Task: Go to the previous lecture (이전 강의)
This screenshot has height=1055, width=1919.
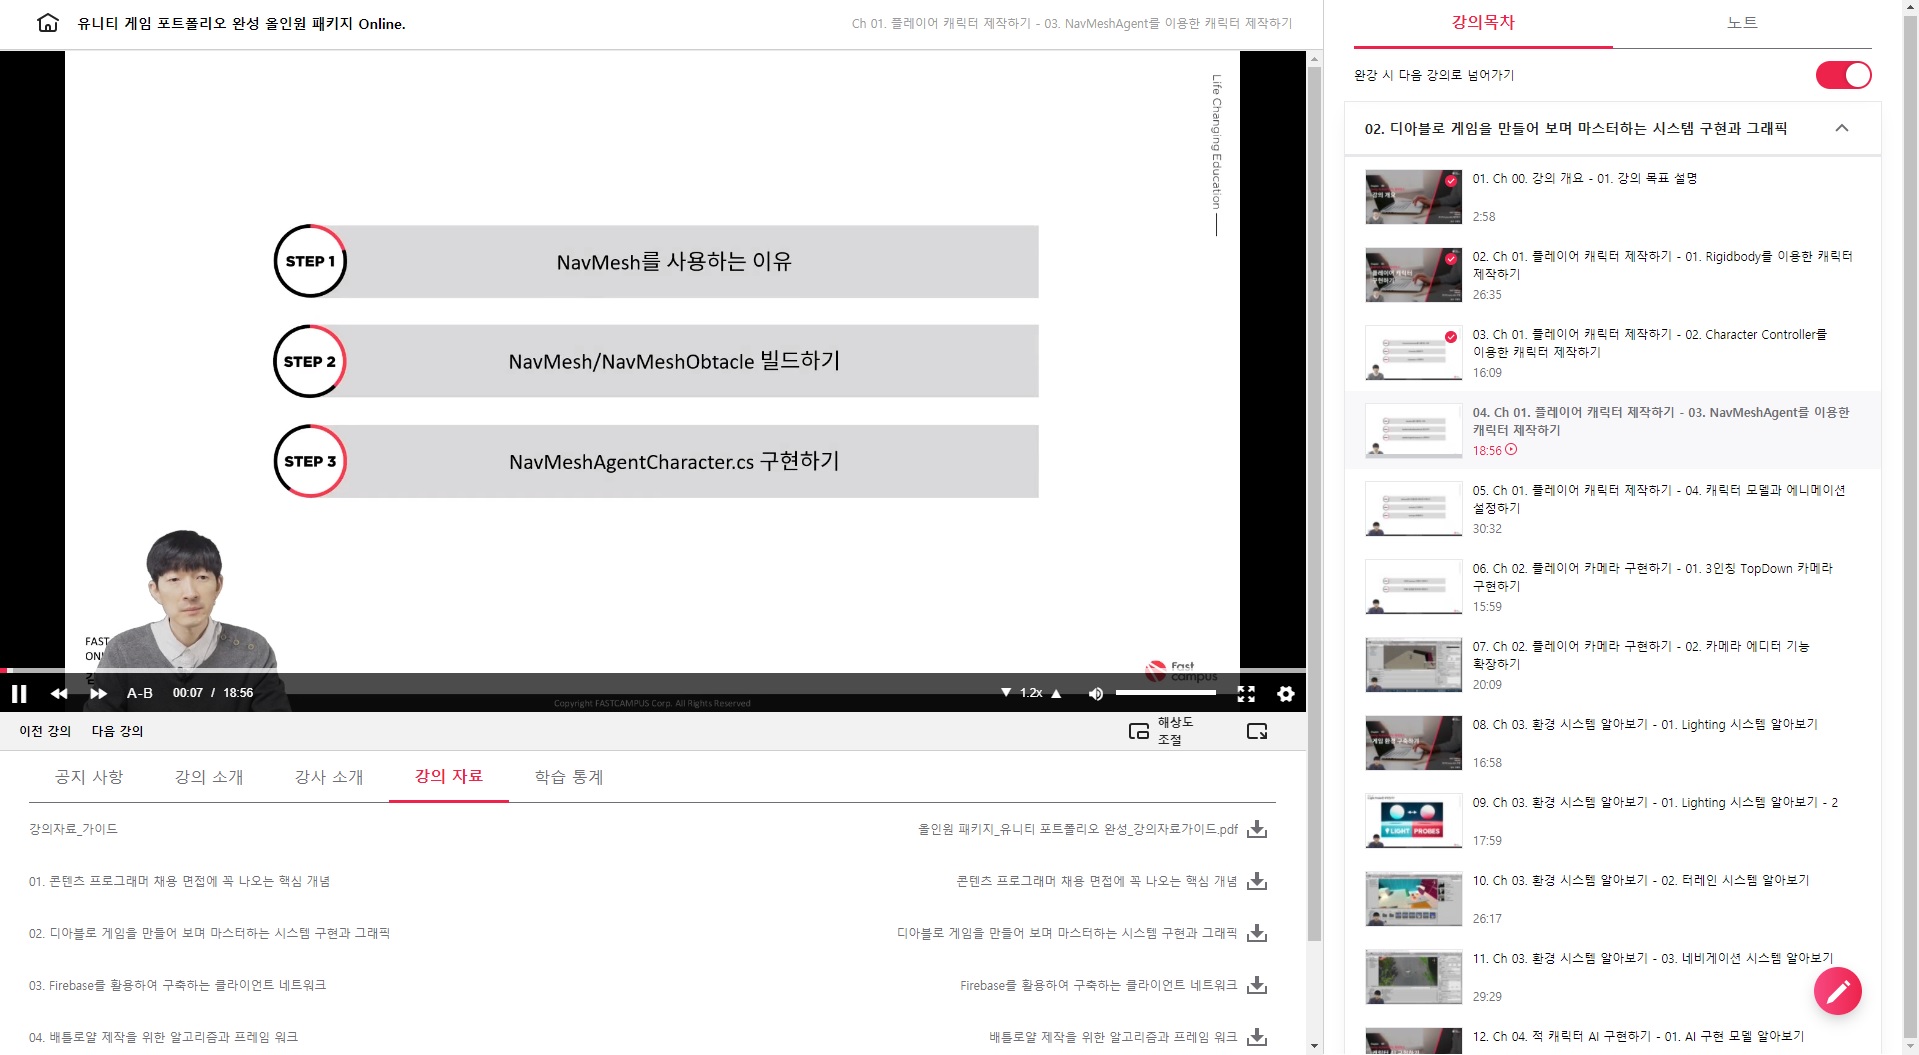Action: 45,731
